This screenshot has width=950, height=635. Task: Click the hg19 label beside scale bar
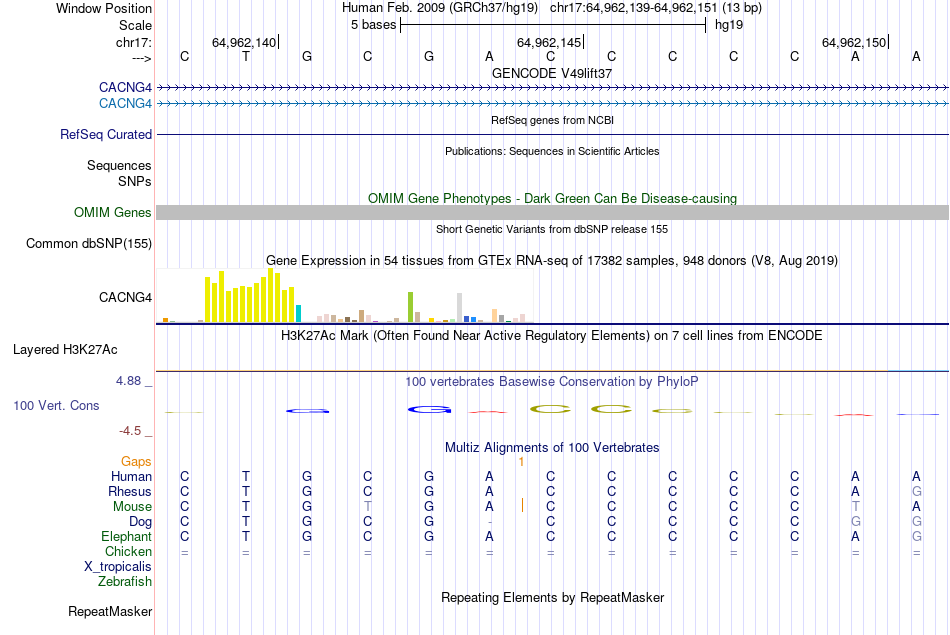pyautogui.click(x=729, y=25)
